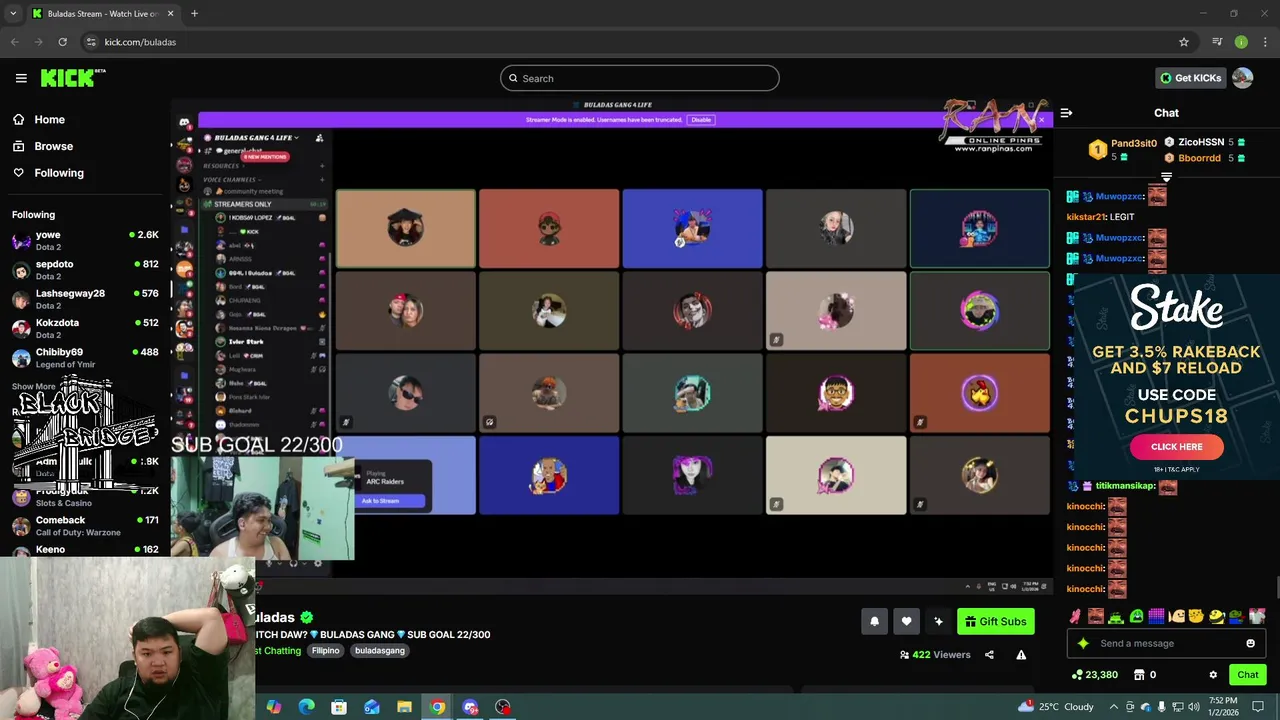
Task: Click the Get KICKs button
Action: (x=1190, y=78)
